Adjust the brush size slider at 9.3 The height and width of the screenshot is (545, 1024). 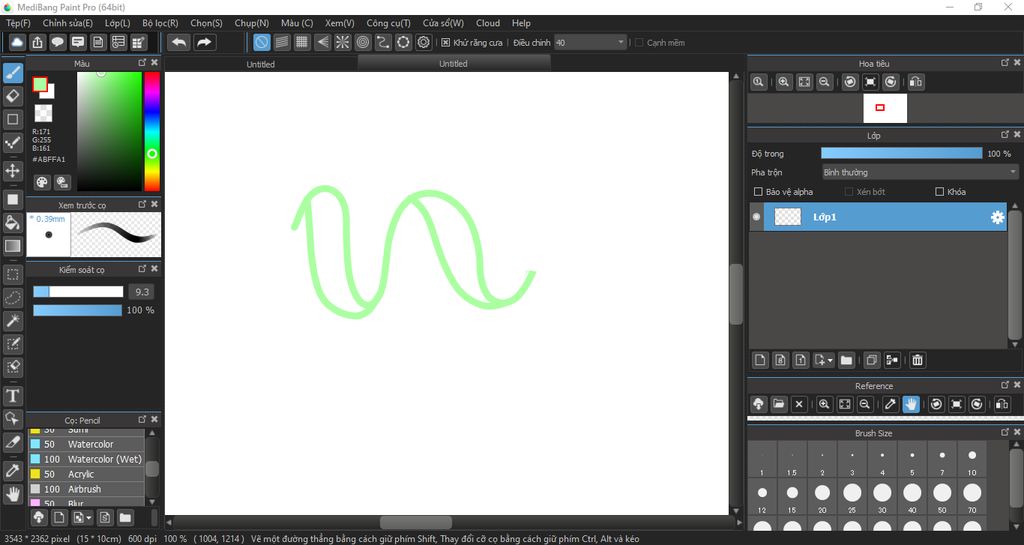(x=78, y=292)
